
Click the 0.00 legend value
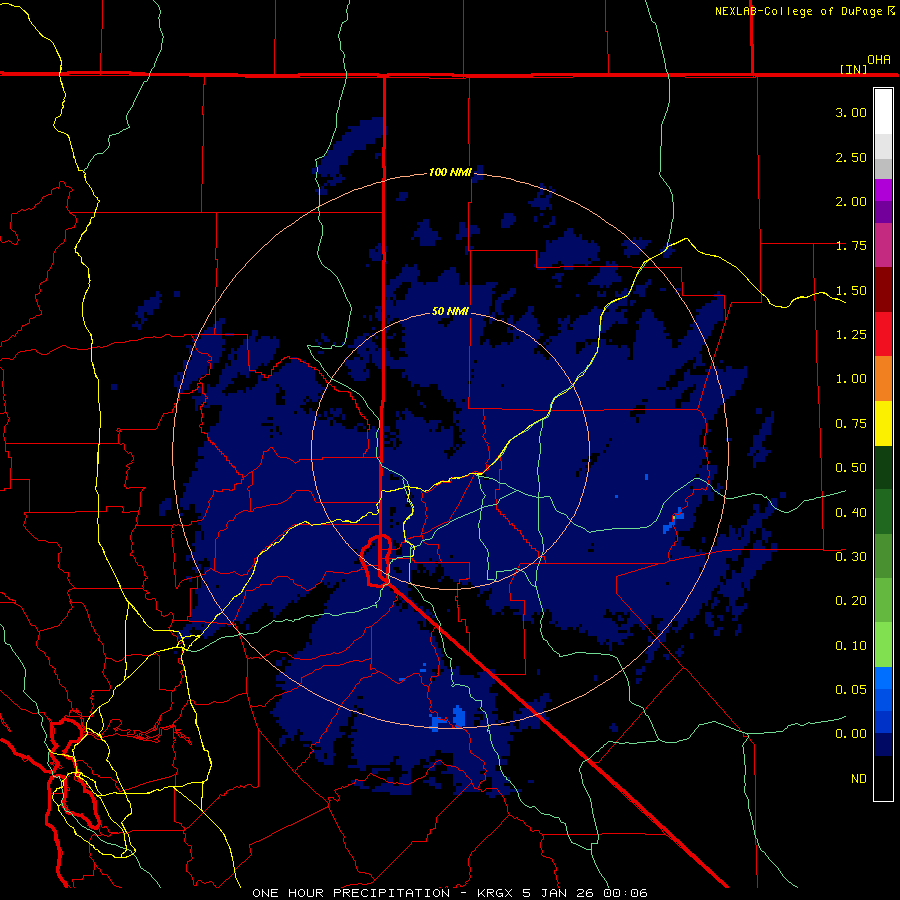tap(851, 734)
